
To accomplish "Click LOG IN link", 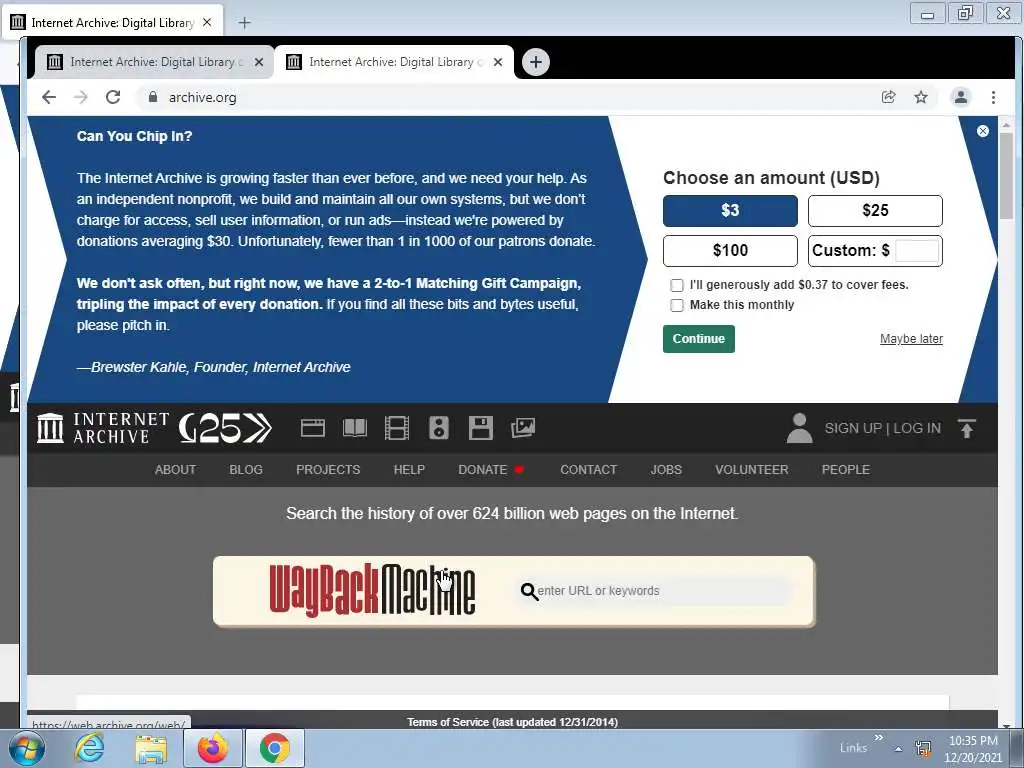I will tap(917, 428).
